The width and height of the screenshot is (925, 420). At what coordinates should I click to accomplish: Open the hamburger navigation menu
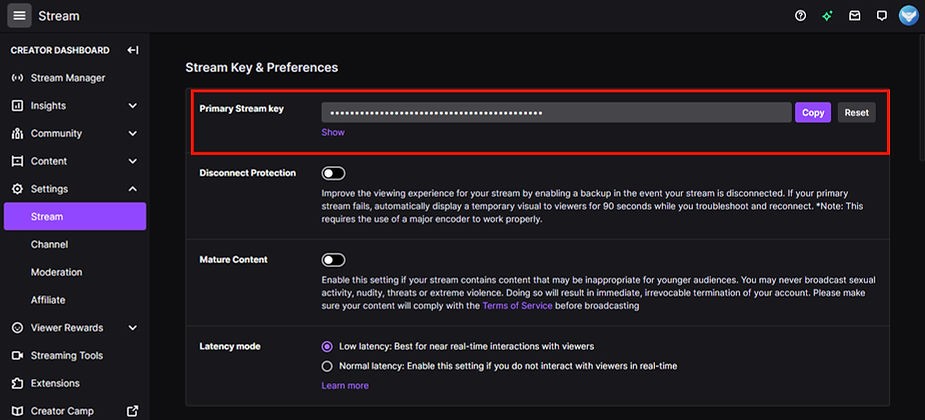[19, 16]
